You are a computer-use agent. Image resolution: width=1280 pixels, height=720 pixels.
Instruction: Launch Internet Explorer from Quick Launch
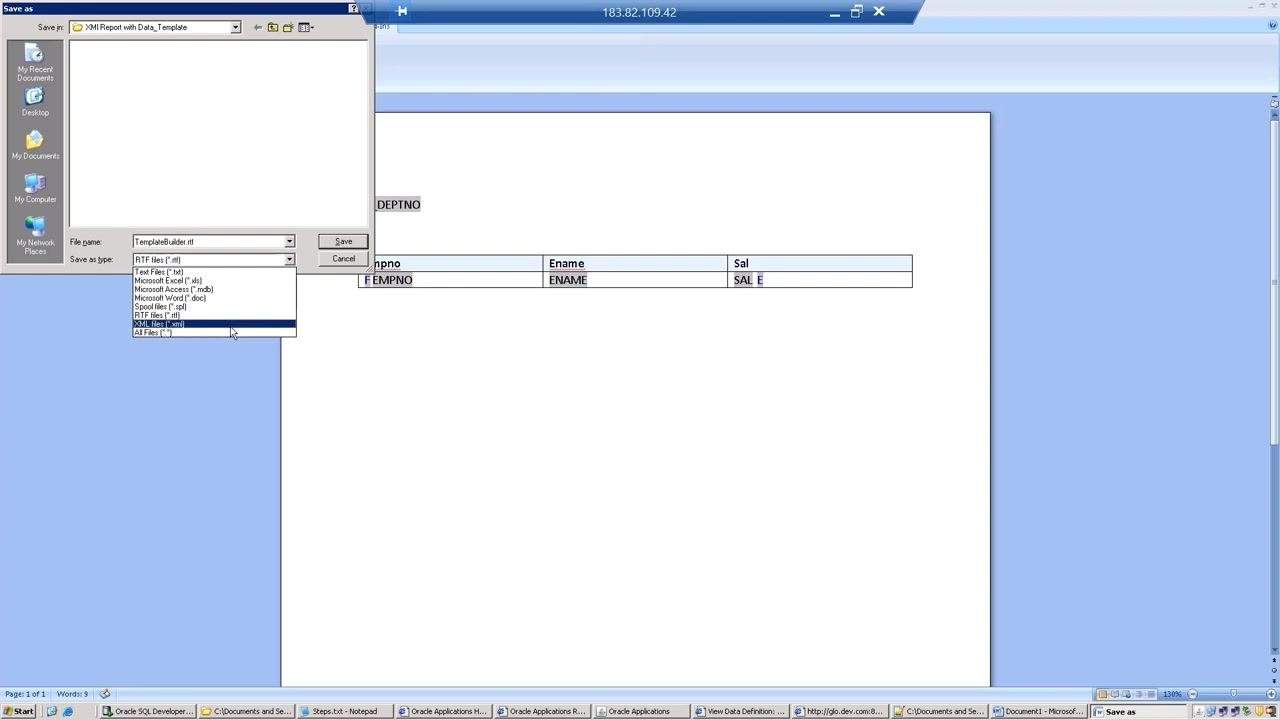tap(68, 712)
